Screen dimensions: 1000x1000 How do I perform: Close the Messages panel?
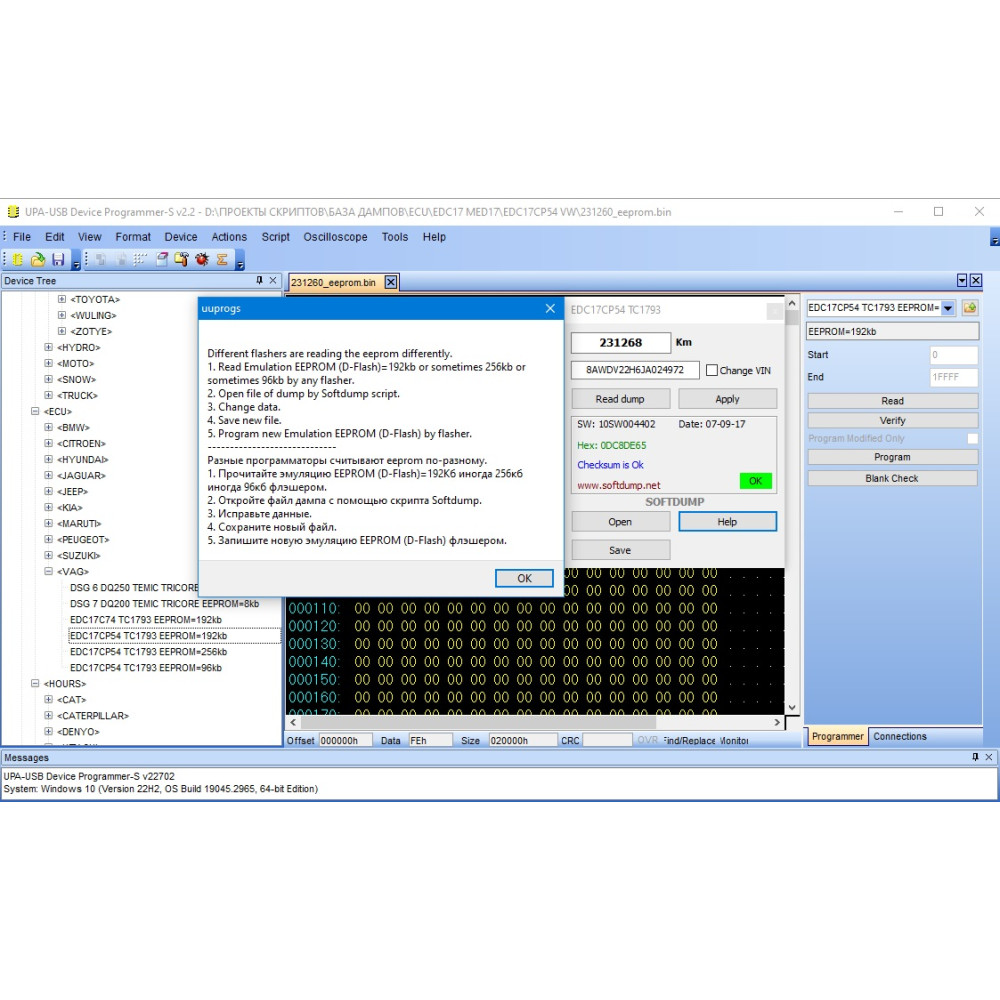click(x=989, y=757)
